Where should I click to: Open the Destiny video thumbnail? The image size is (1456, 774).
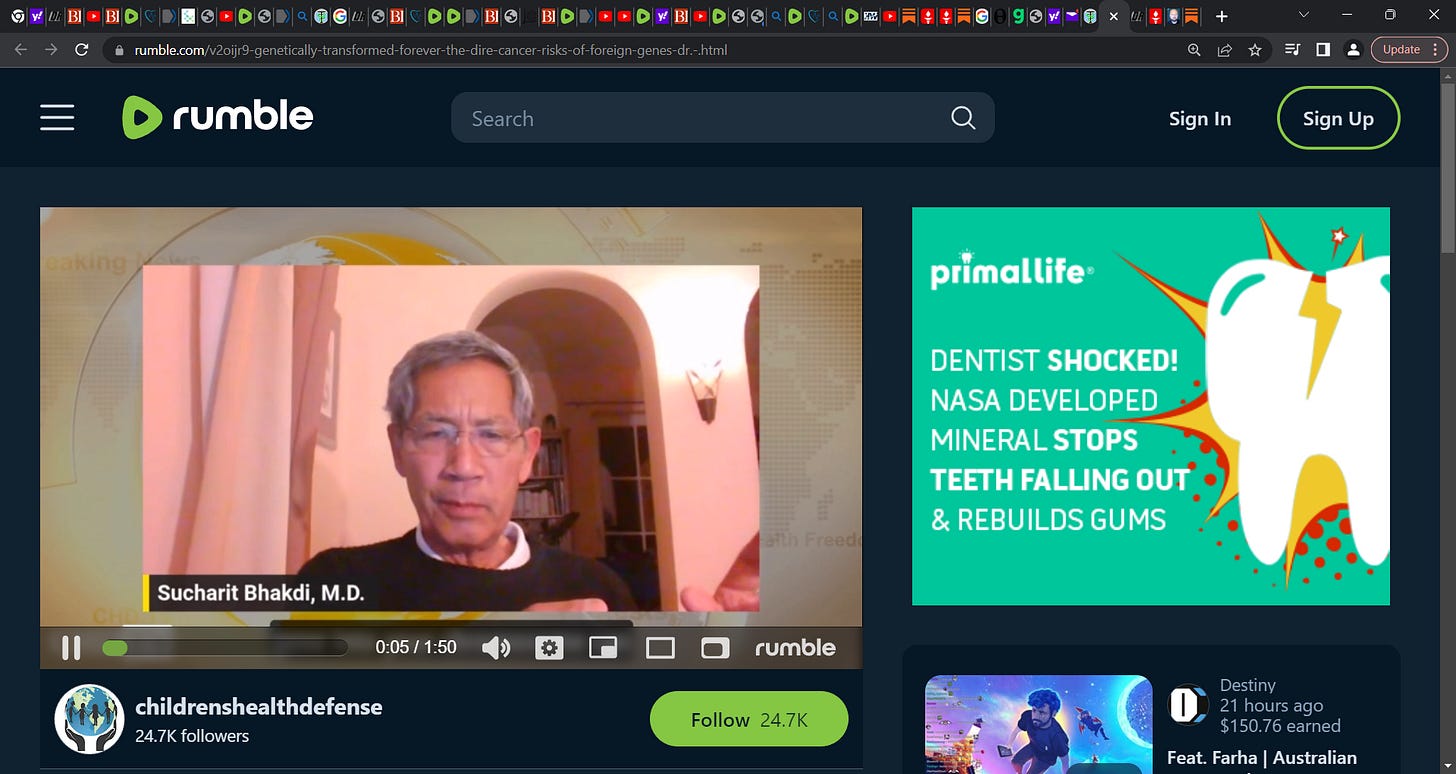click(x=1038, y=724)
